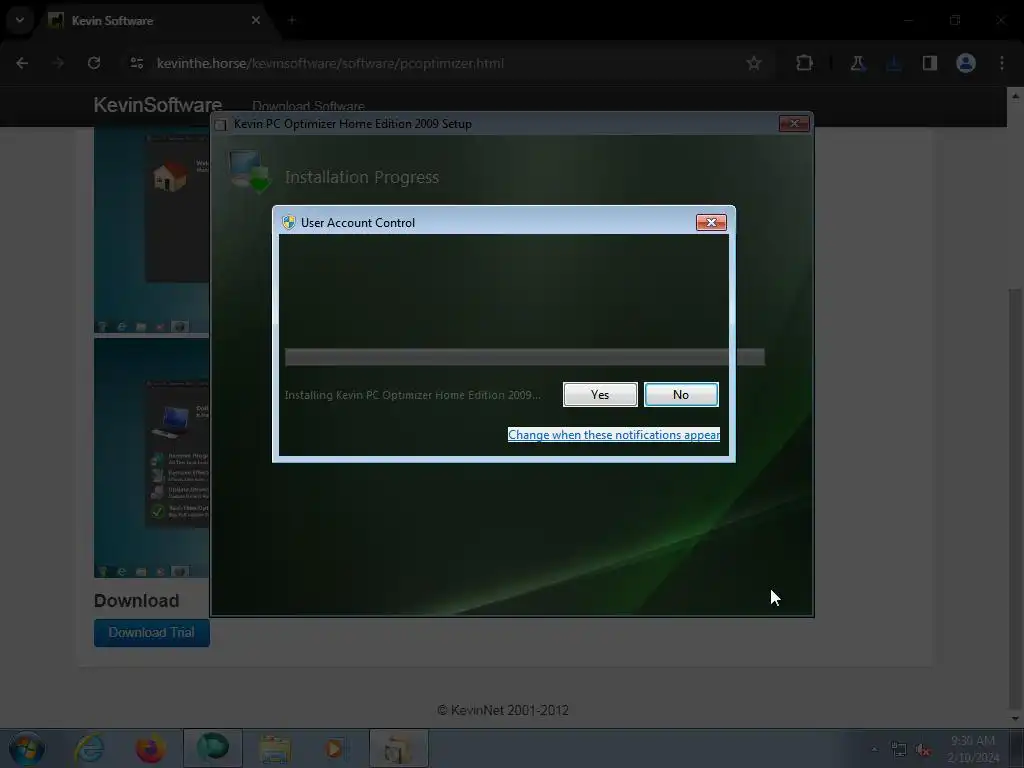Click the KevinNet 2001-2012 copyright text
The image size is (1024, 768).
503,710
